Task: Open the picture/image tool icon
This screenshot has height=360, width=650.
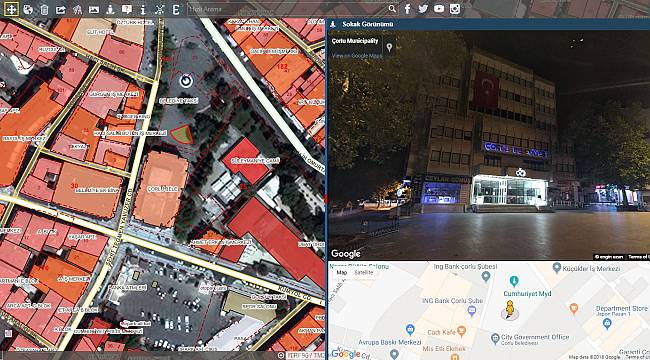Action: coord(94,9)
